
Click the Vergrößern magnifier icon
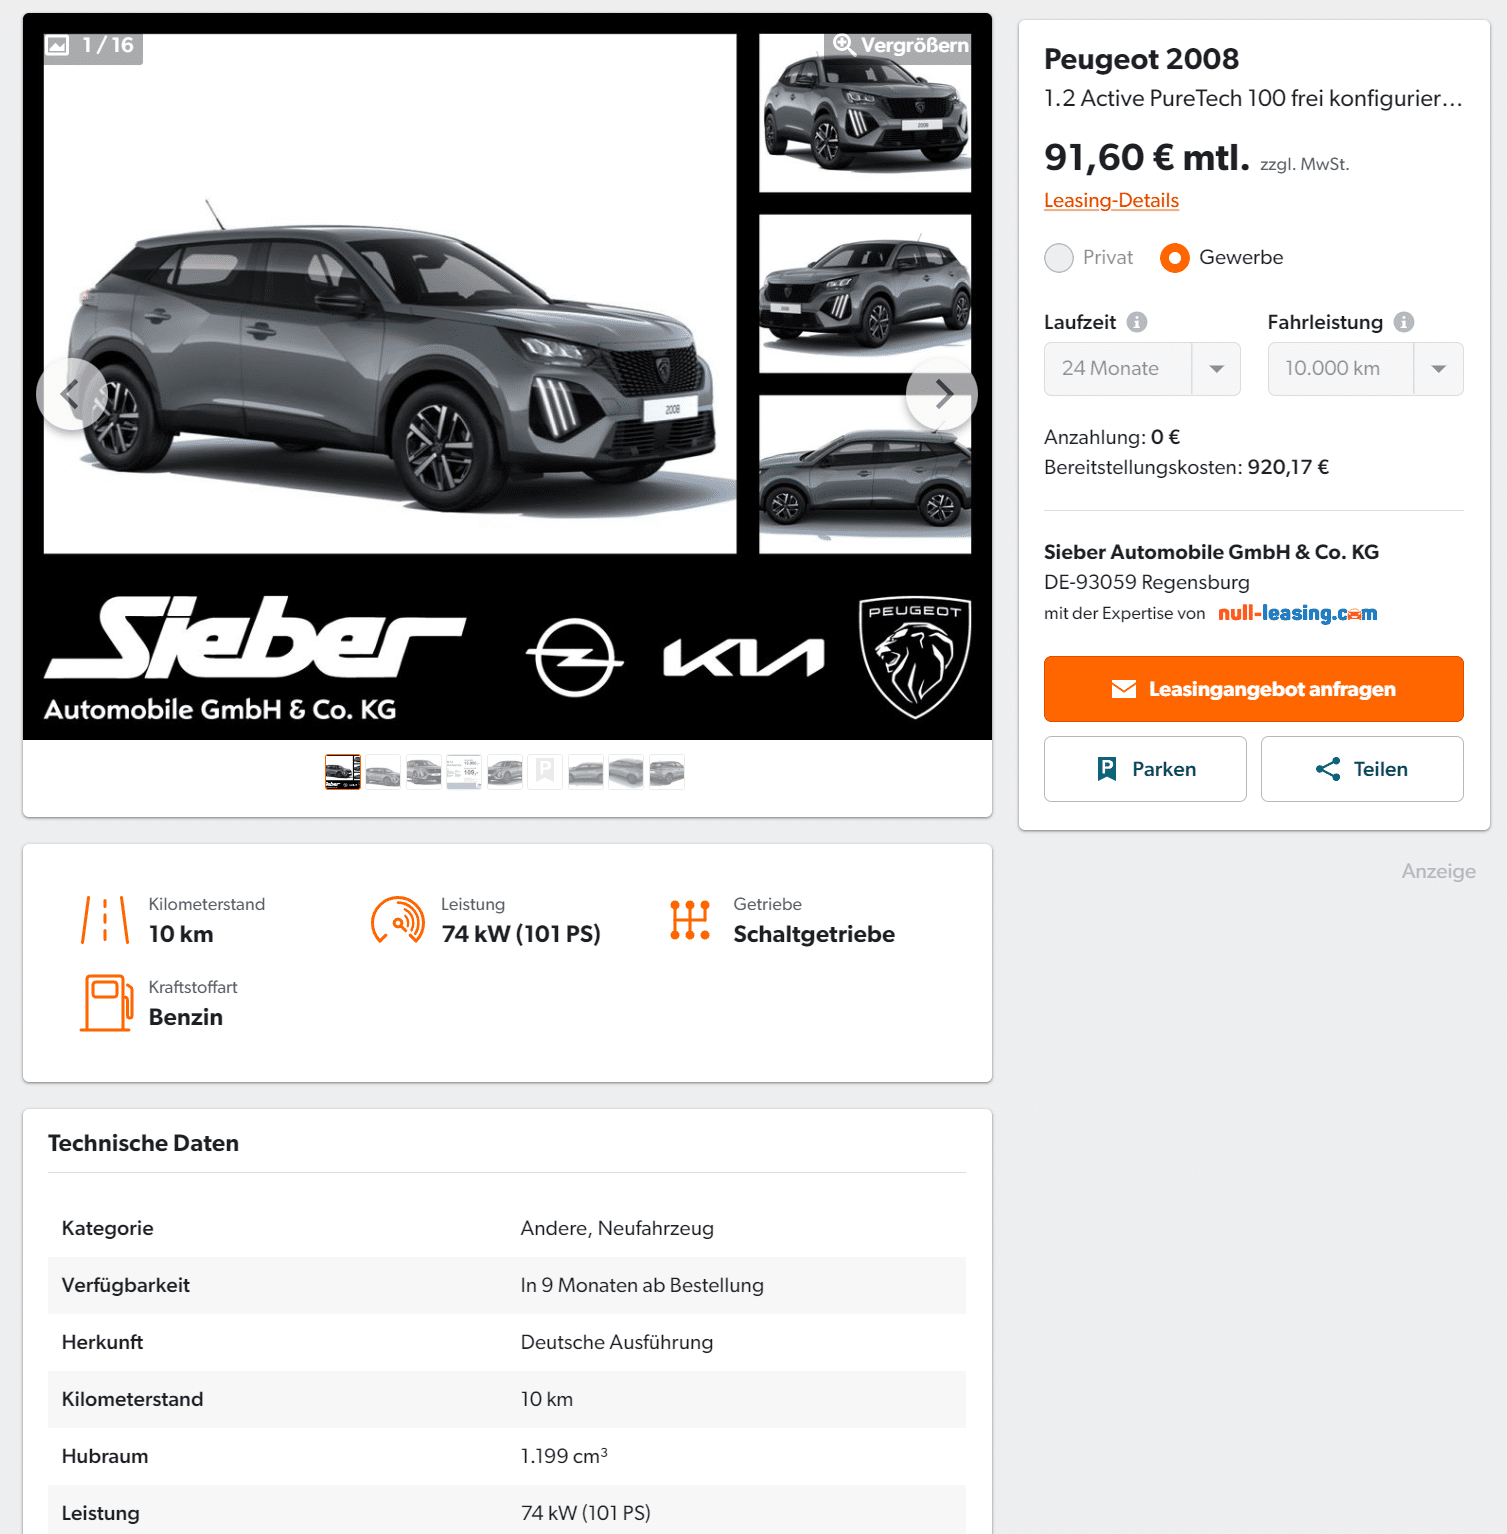pyautogui.click(x=844, y=45)
